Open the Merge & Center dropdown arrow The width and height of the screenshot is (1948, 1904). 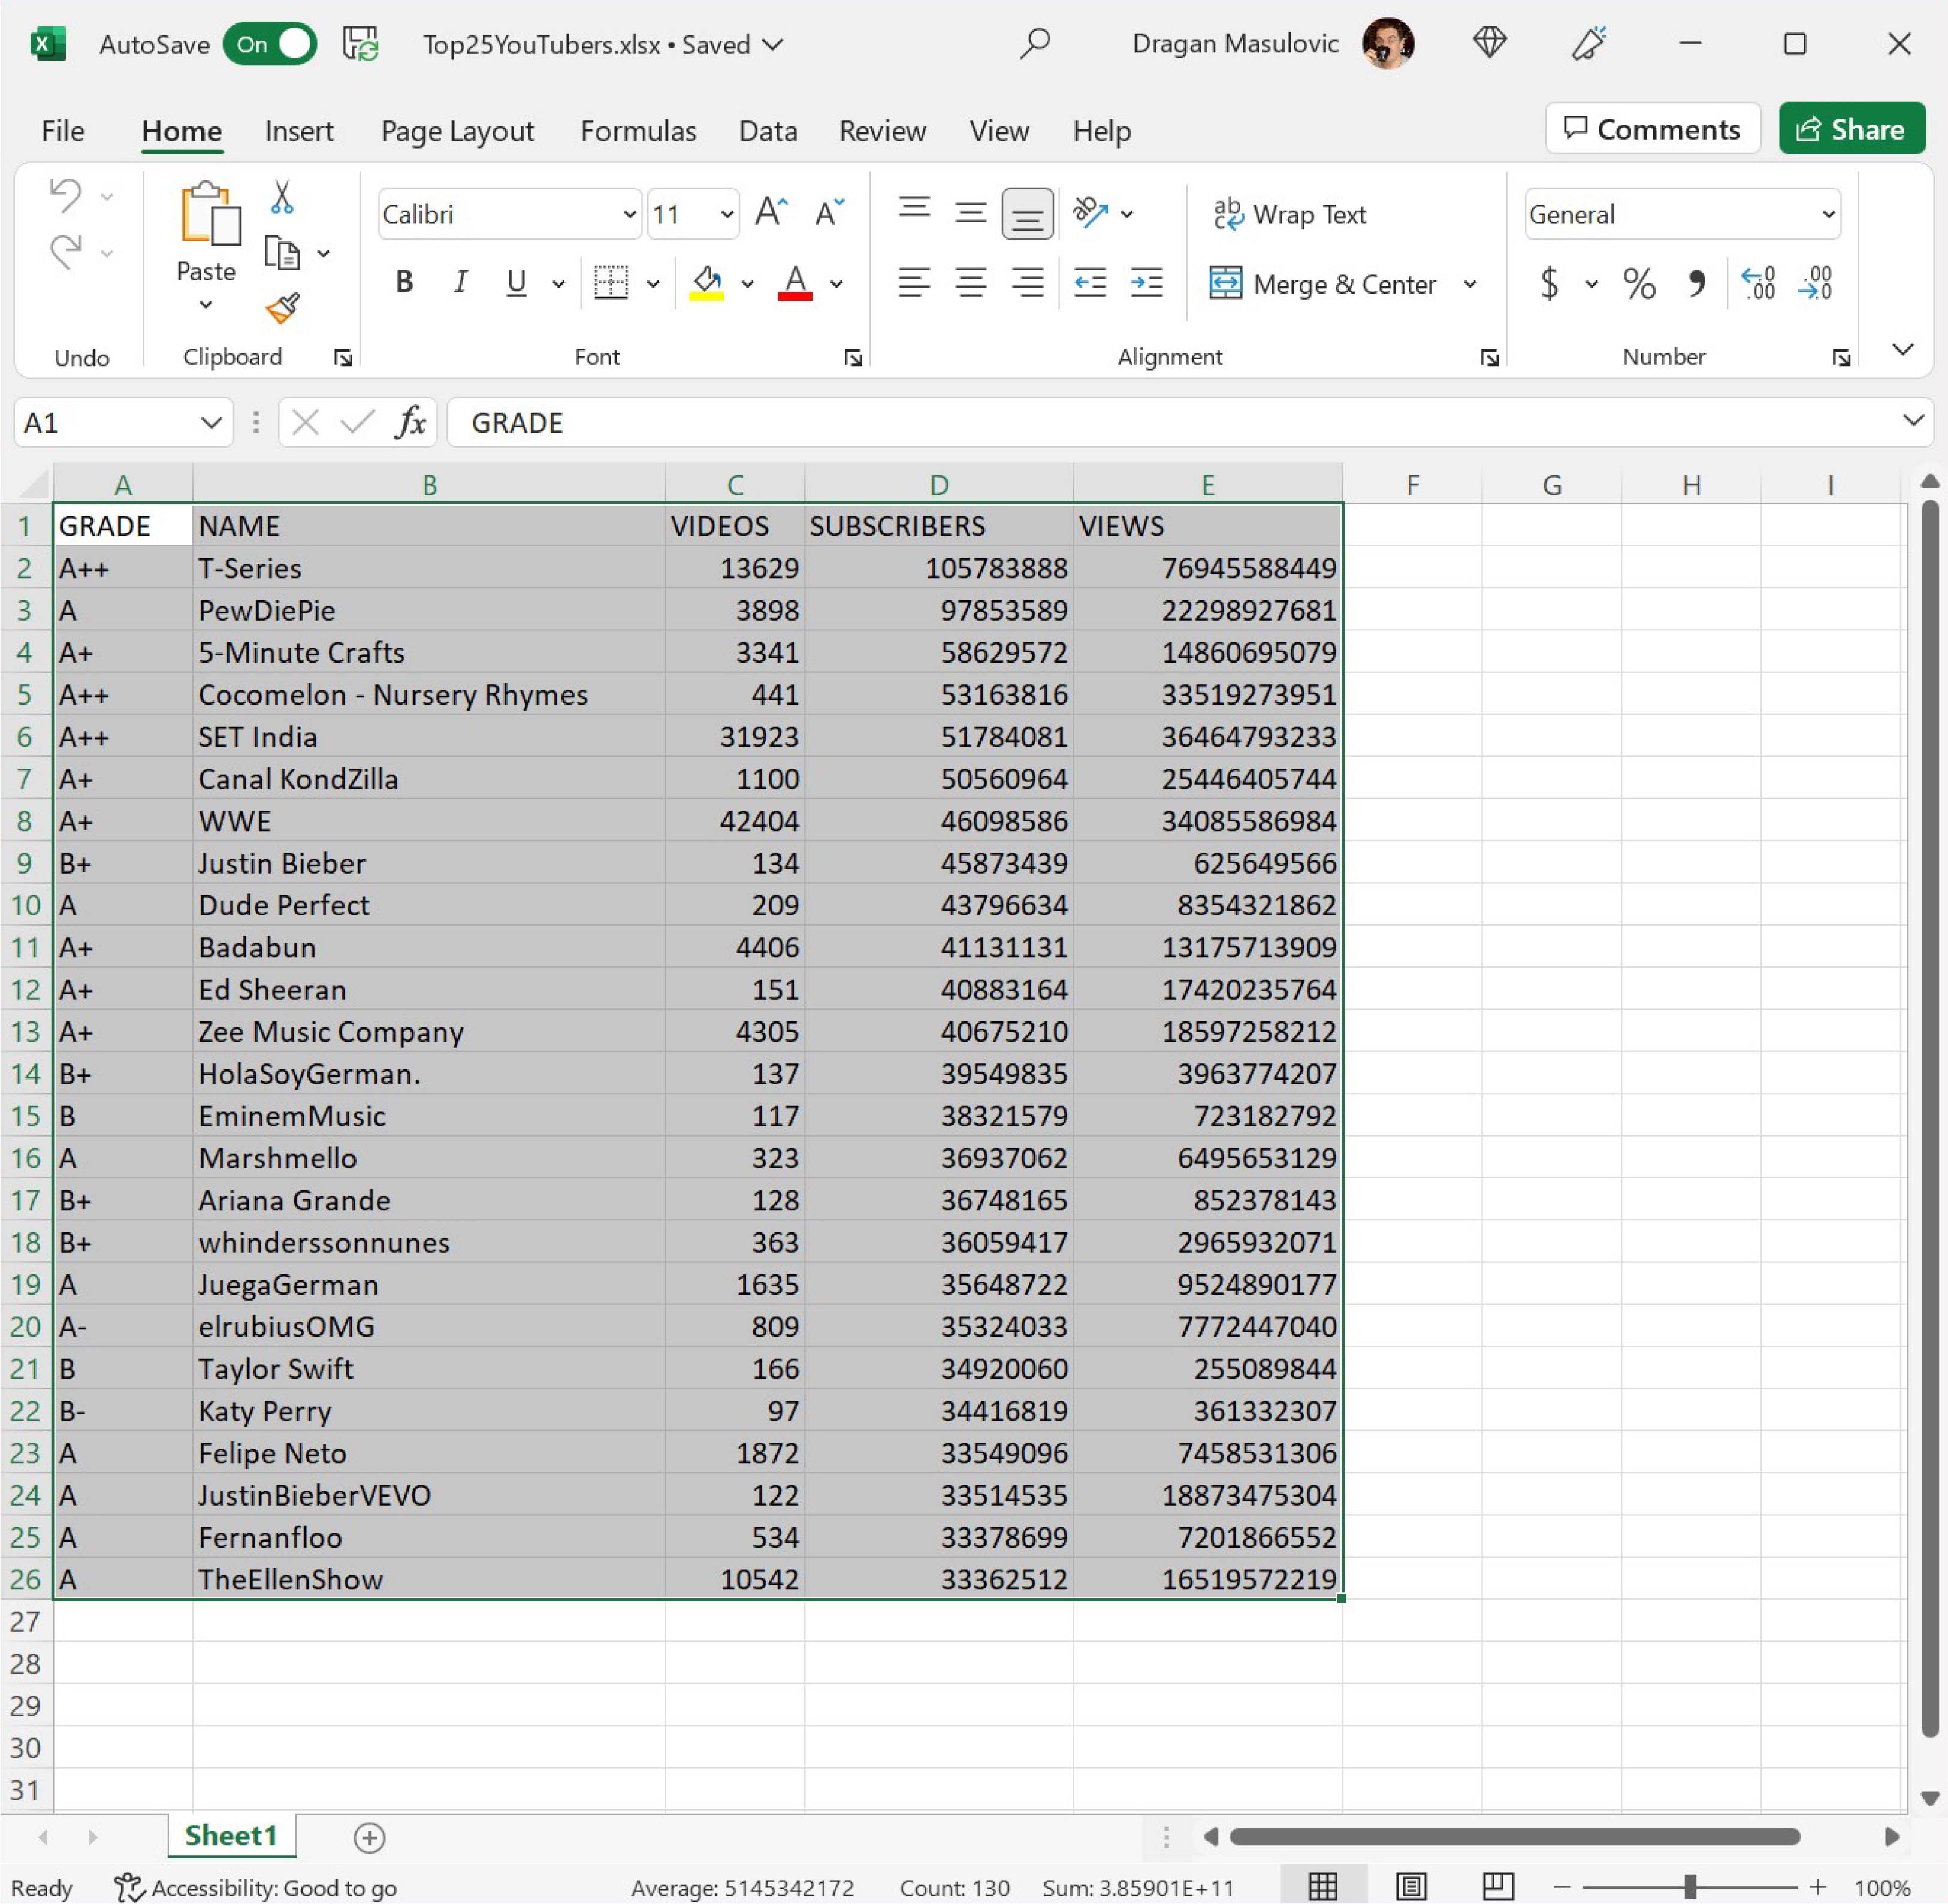(1470, 284)
